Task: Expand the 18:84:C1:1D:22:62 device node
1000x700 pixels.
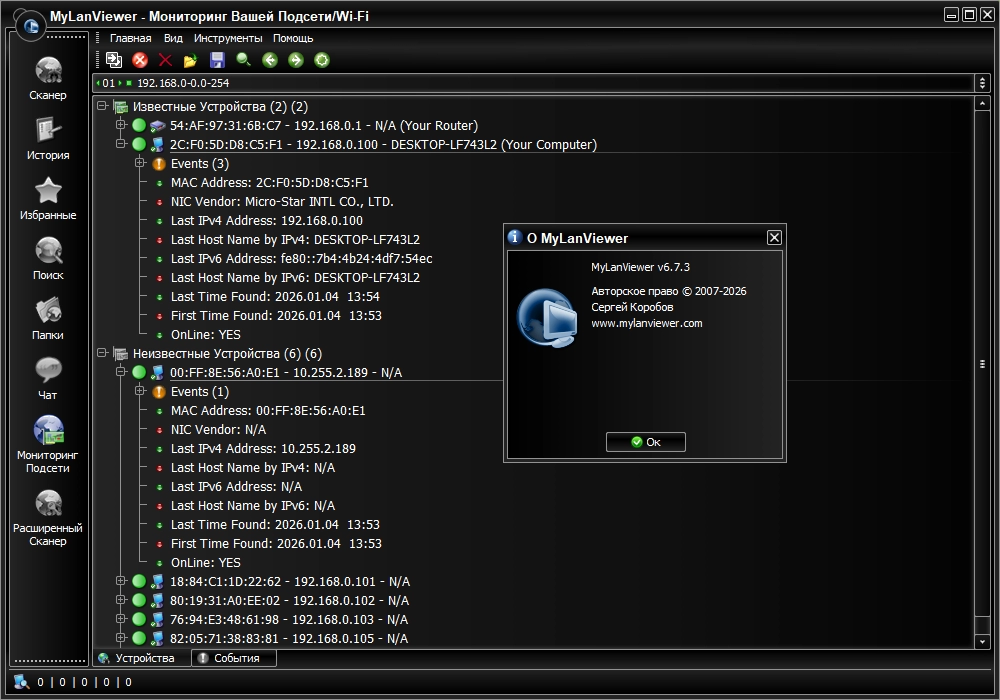Action: (x=121, y=581)
